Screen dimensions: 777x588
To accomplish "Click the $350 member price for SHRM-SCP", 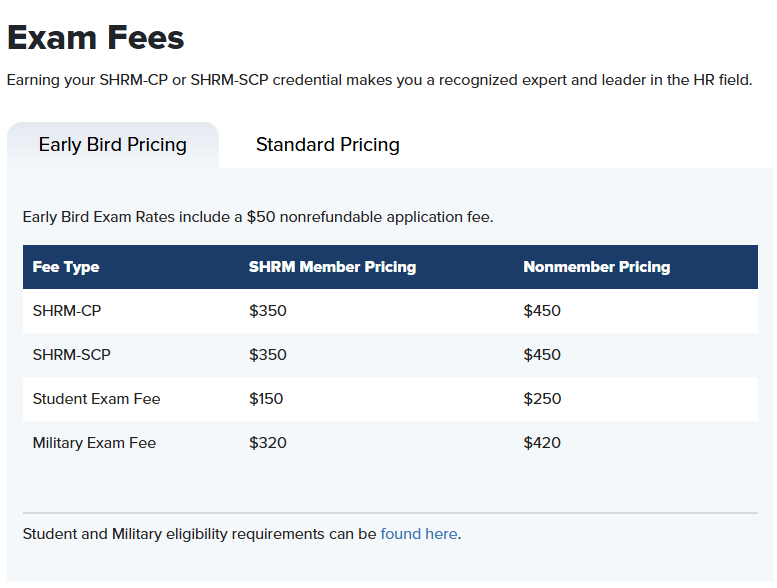I will tap(268, 355).
